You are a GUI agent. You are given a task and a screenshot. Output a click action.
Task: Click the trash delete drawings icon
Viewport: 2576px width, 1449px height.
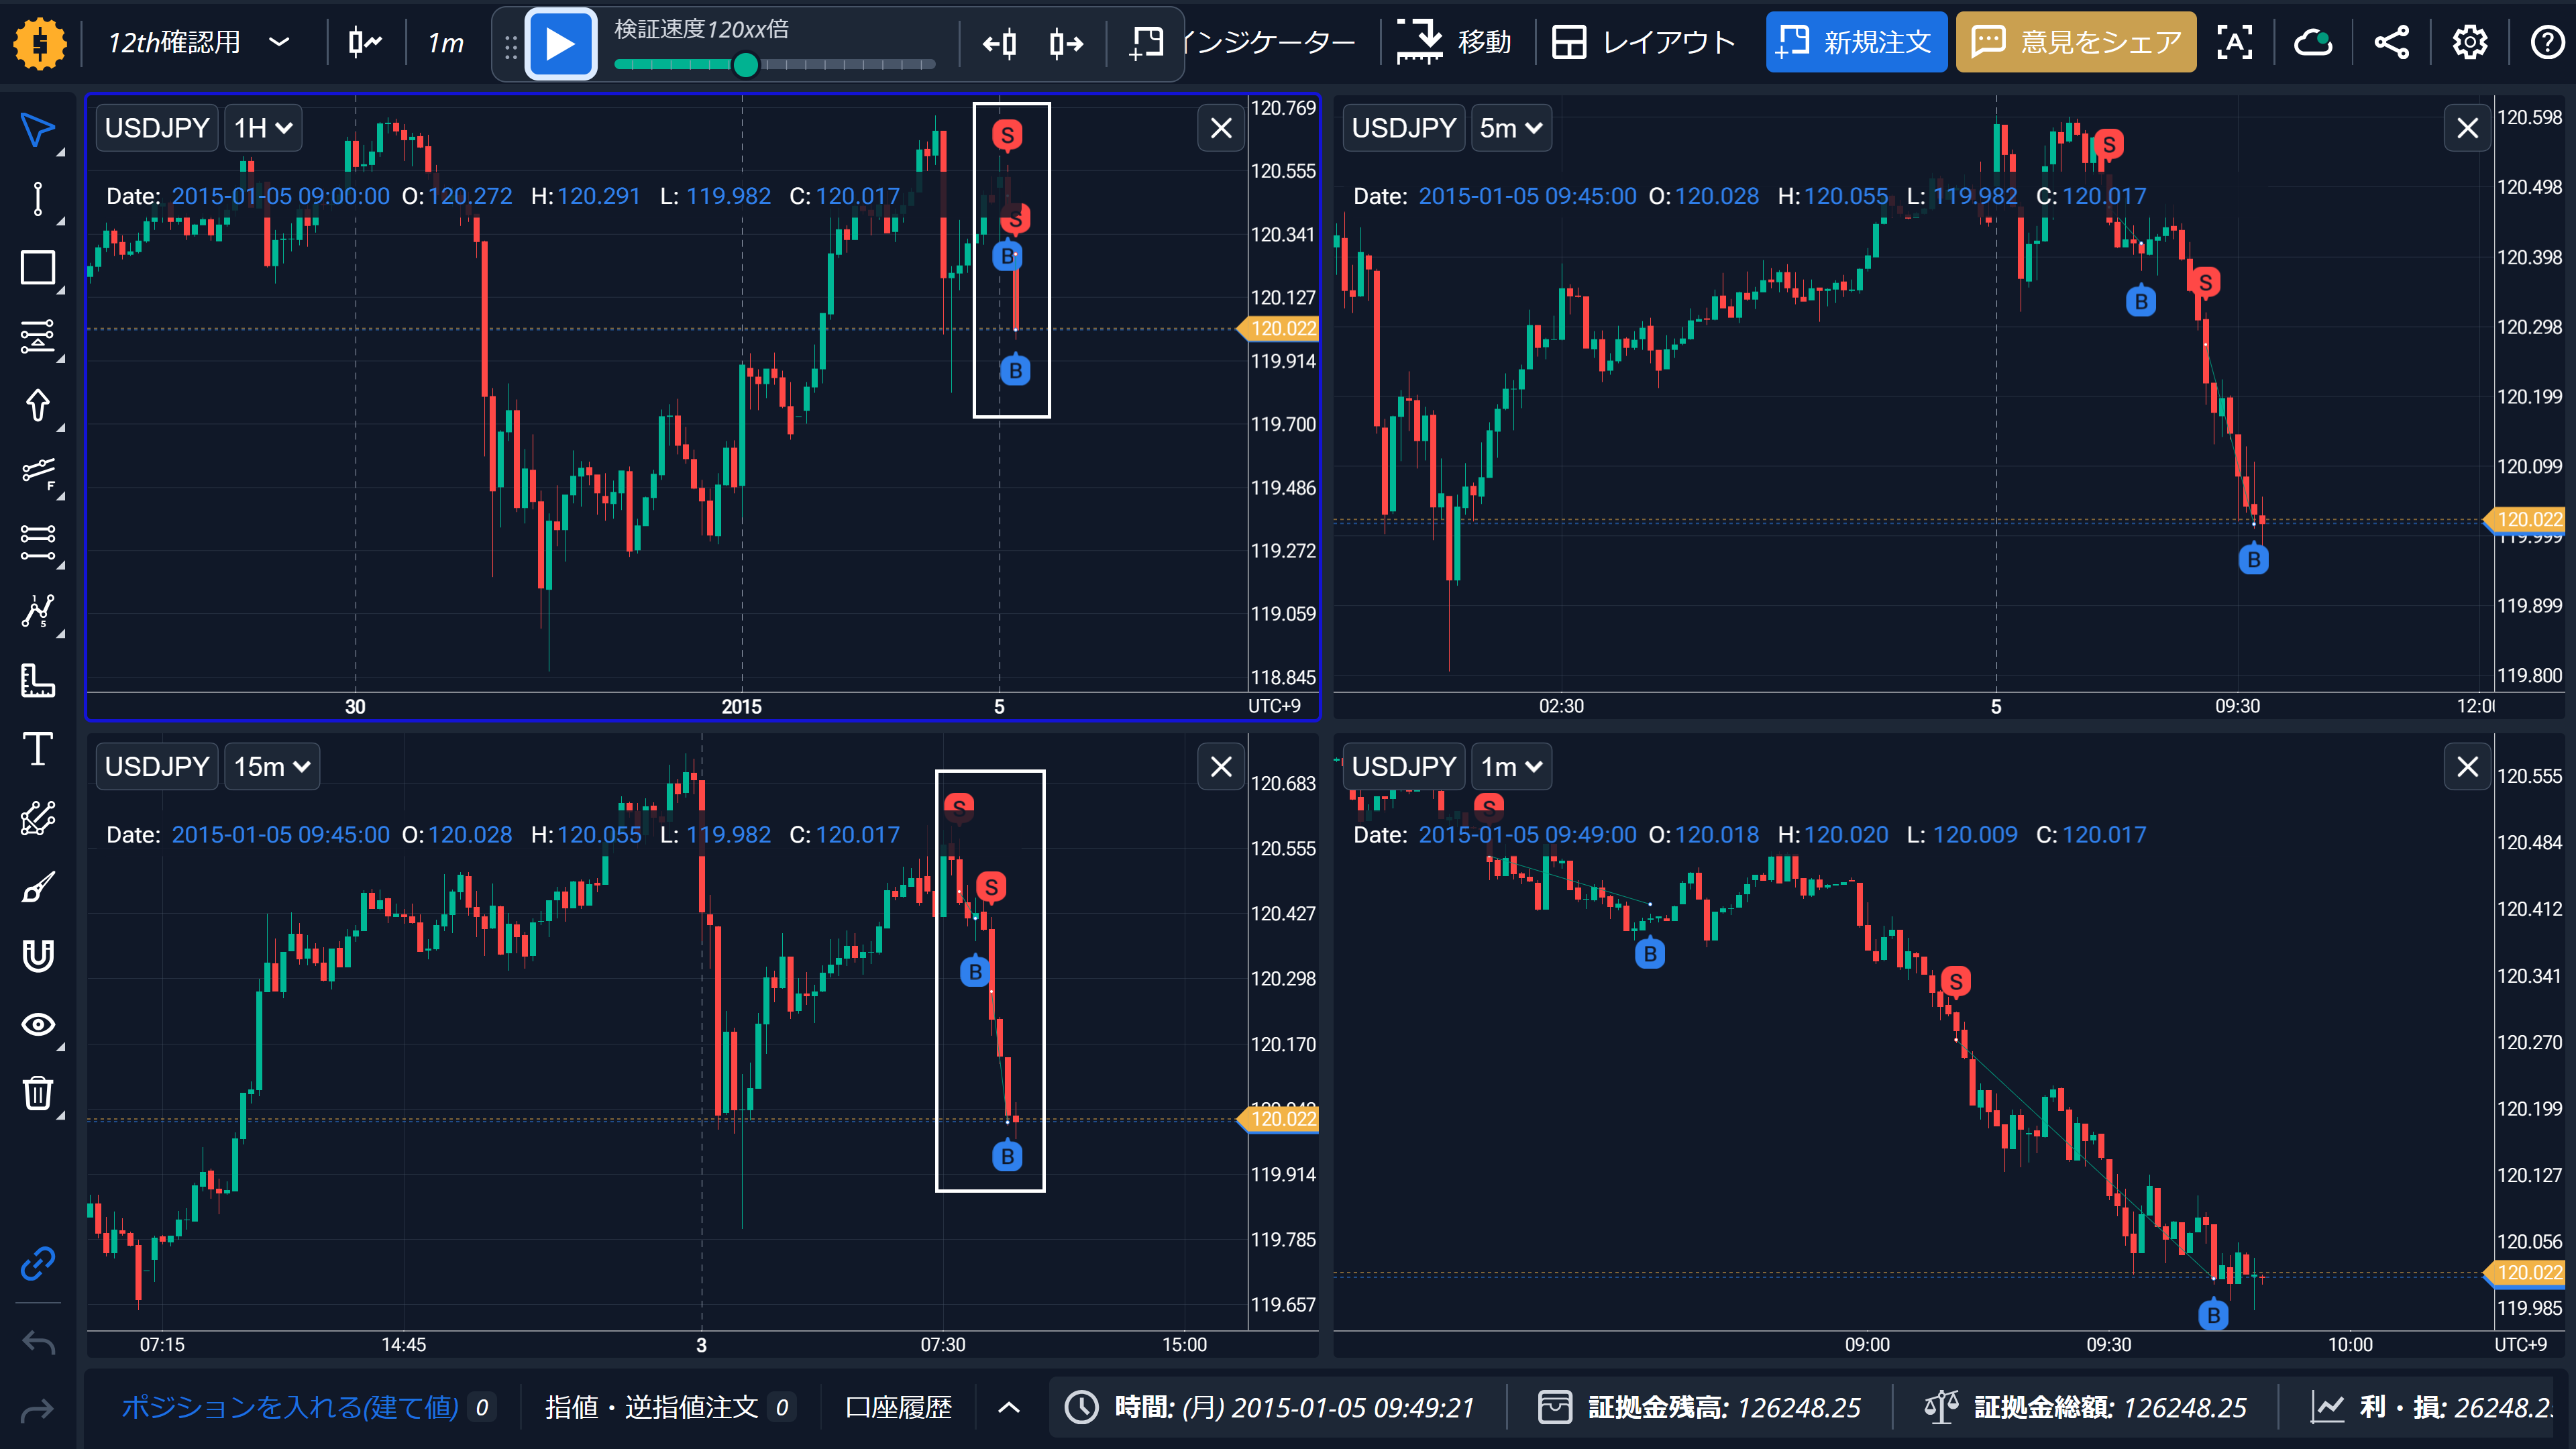click(38, 1093)
